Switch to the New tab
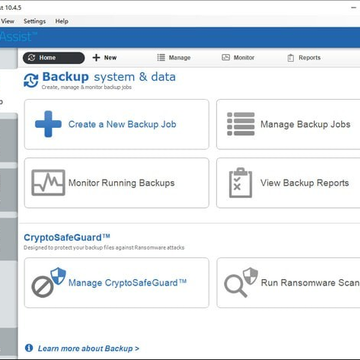360x360 pixels. (x=104, y=58)
